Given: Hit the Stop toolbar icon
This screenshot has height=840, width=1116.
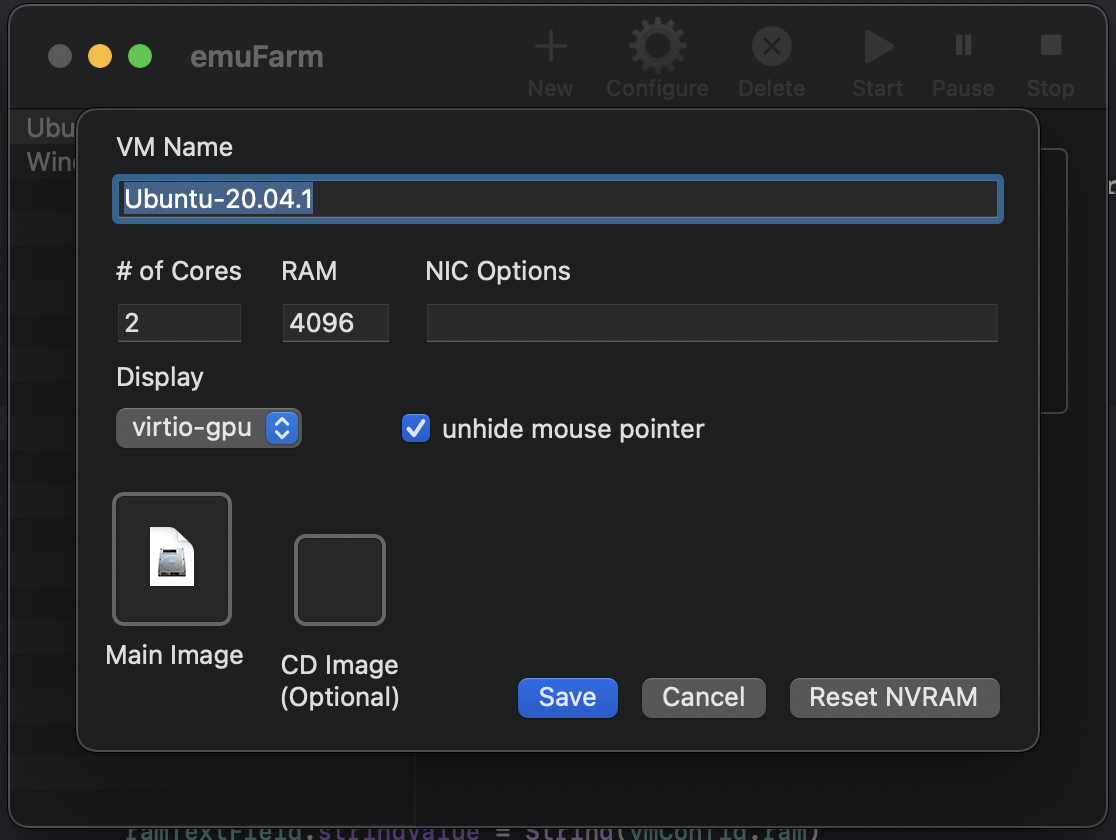Looking at the screenshot, I should point(1050,47).
